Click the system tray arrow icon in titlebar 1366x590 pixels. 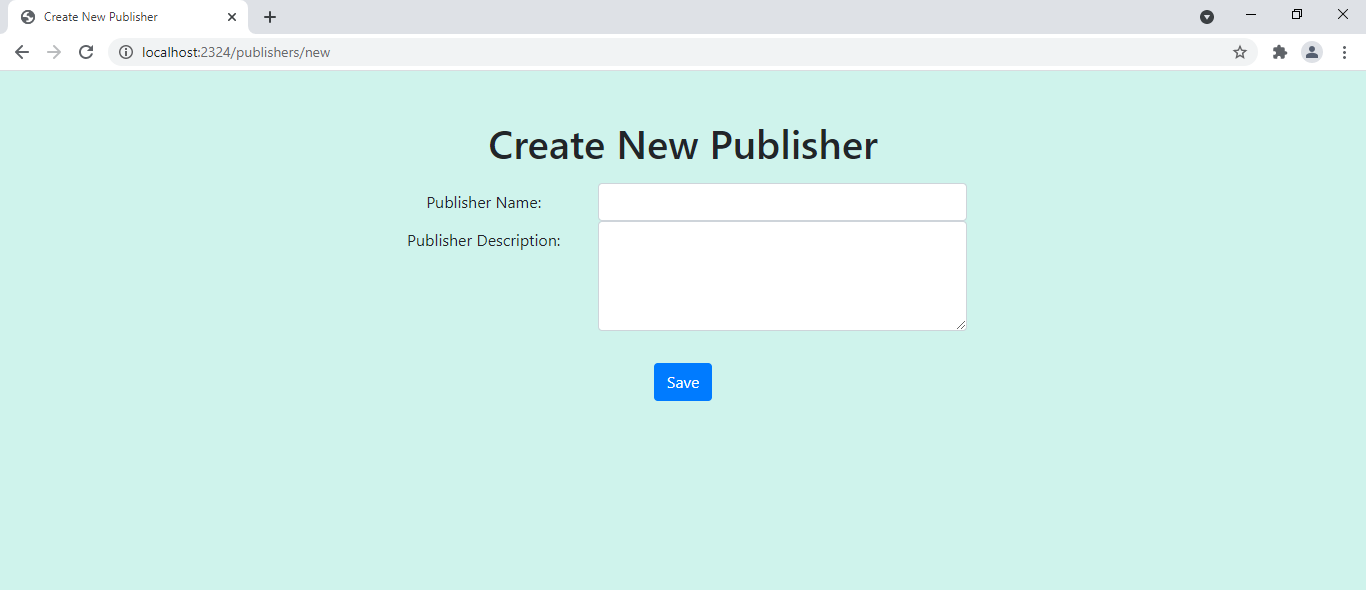[x=1207, y=16]
